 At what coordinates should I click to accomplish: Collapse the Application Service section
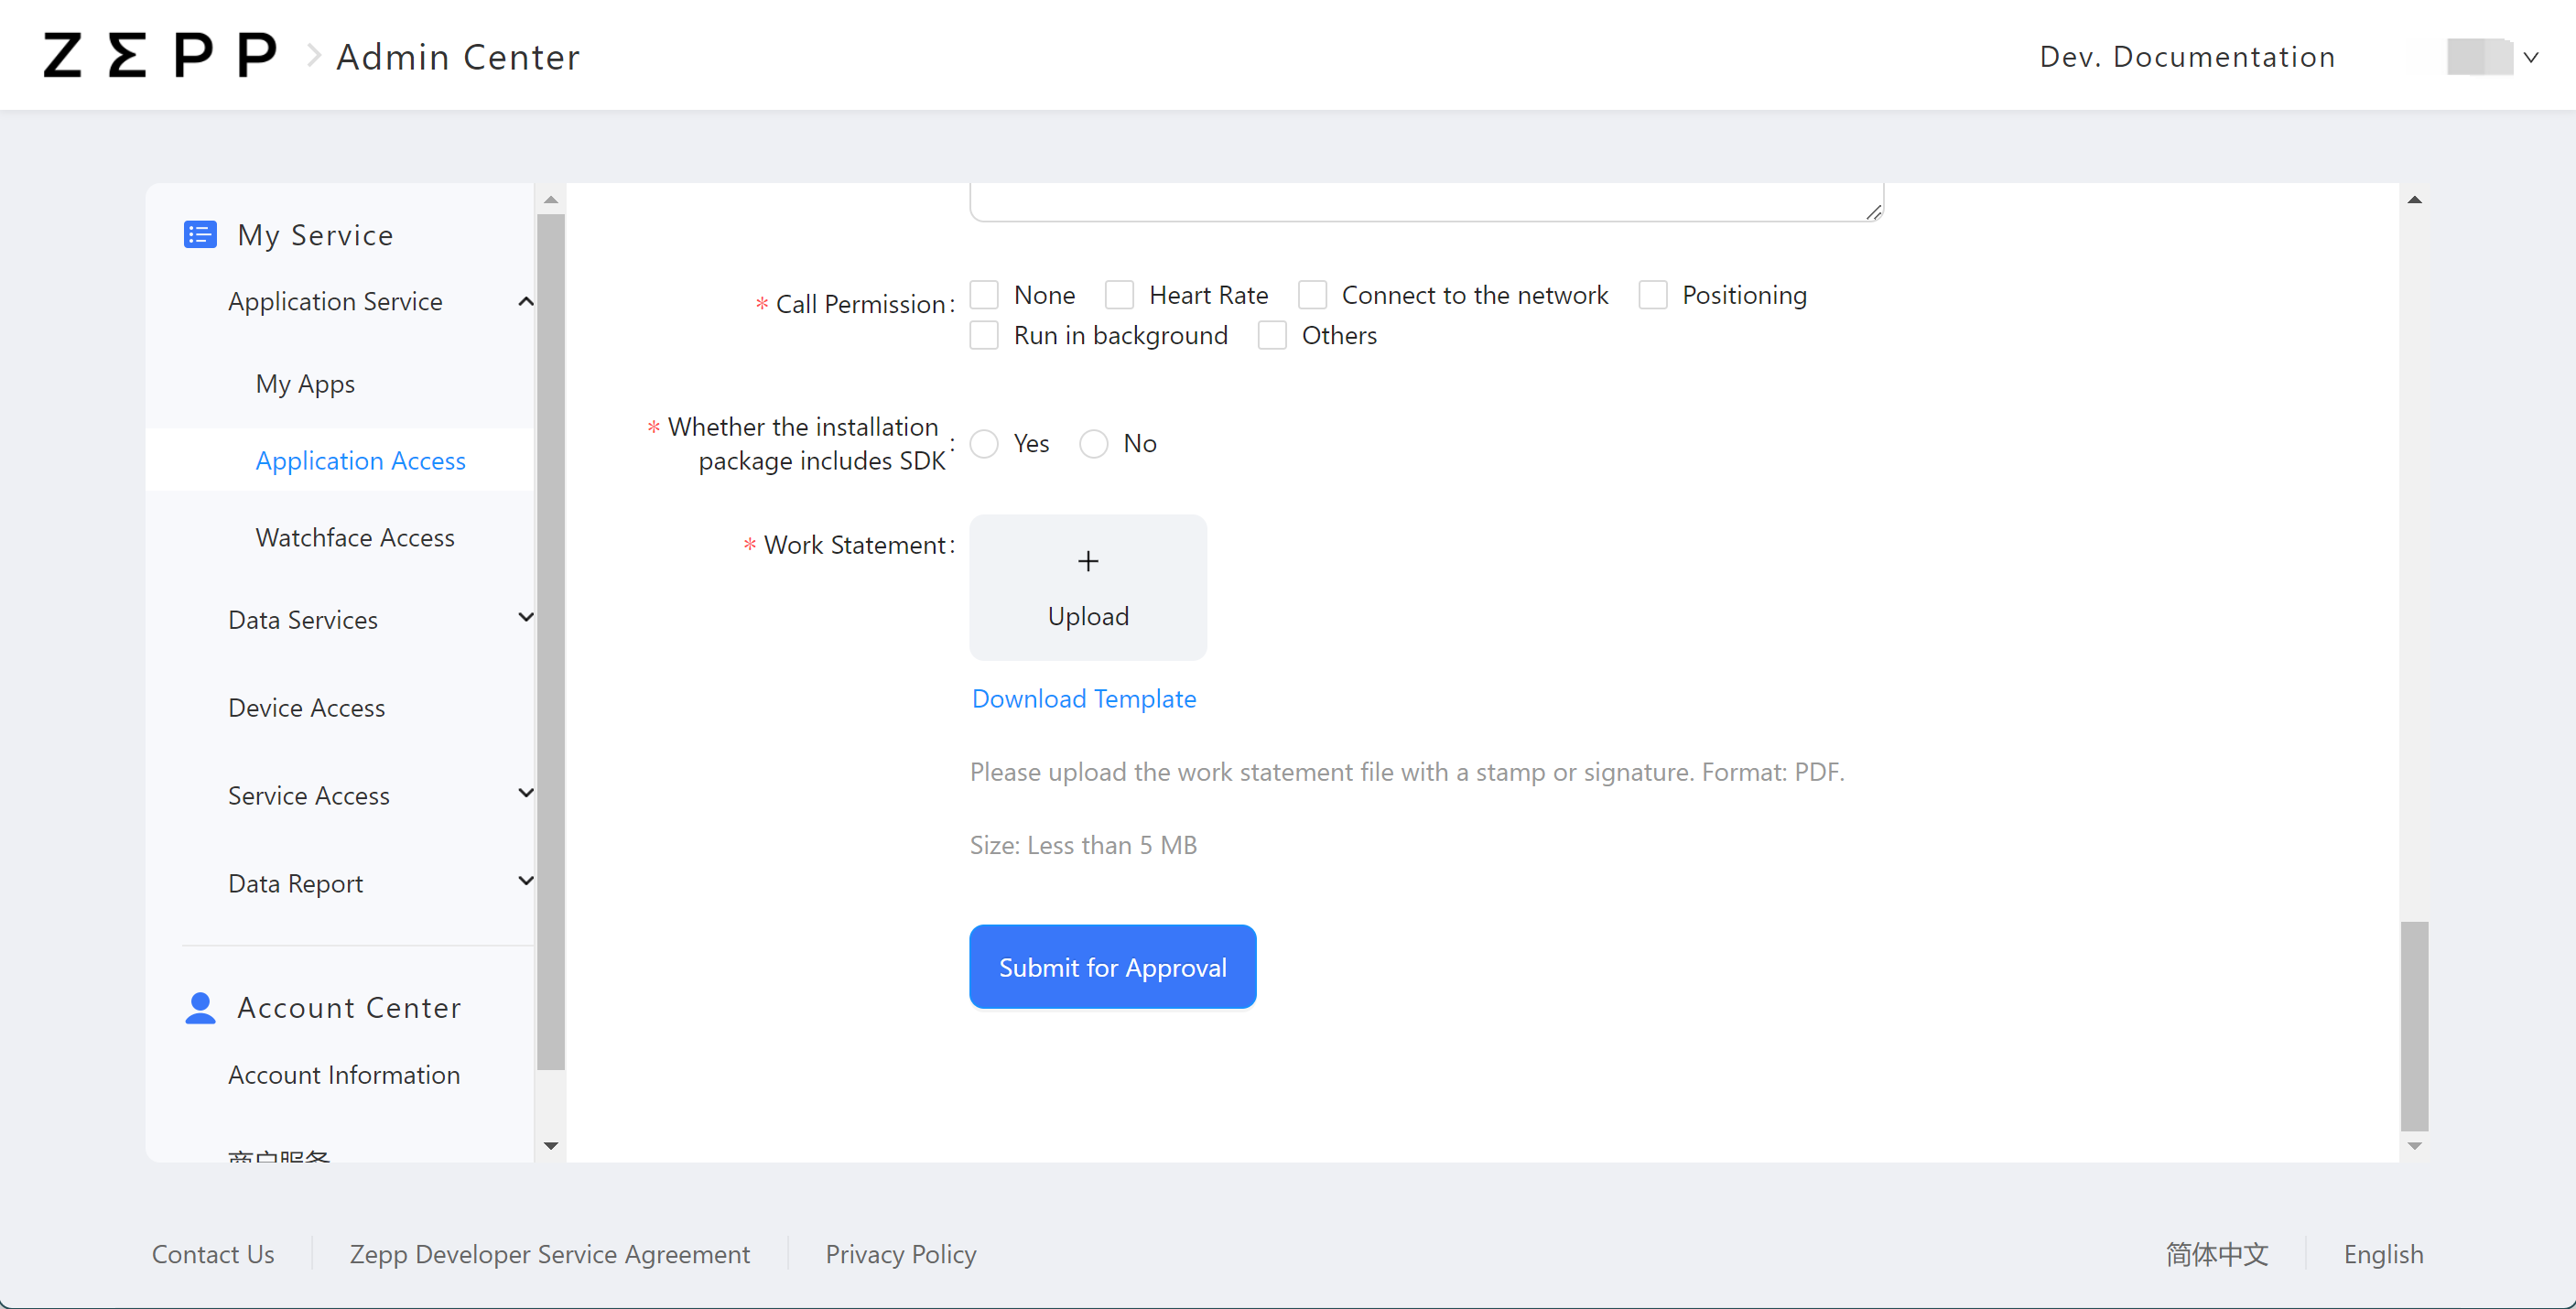click(x=525, y=301)
